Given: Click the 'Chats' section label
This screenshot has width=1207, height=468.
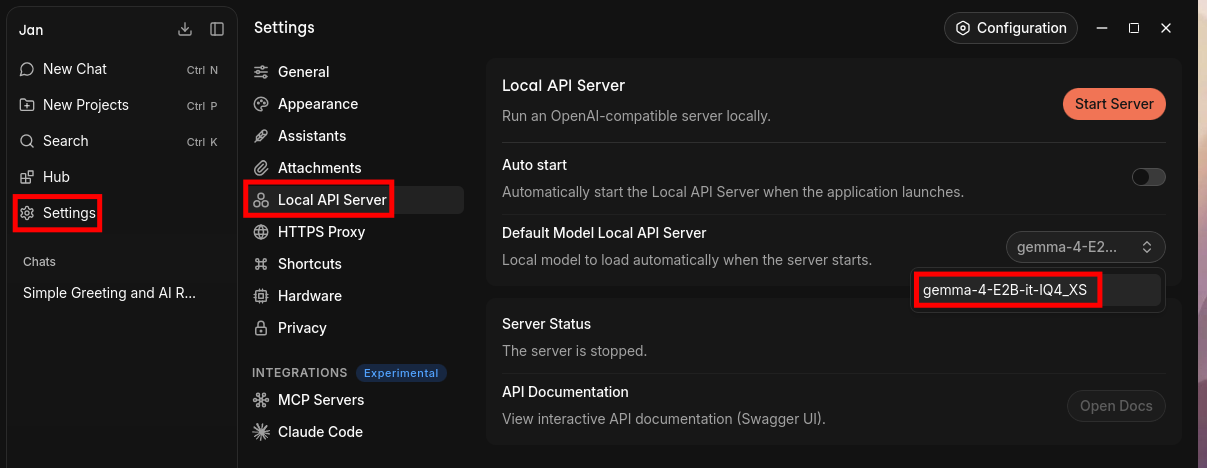Looking at the screenshot, I should point(39,261).
